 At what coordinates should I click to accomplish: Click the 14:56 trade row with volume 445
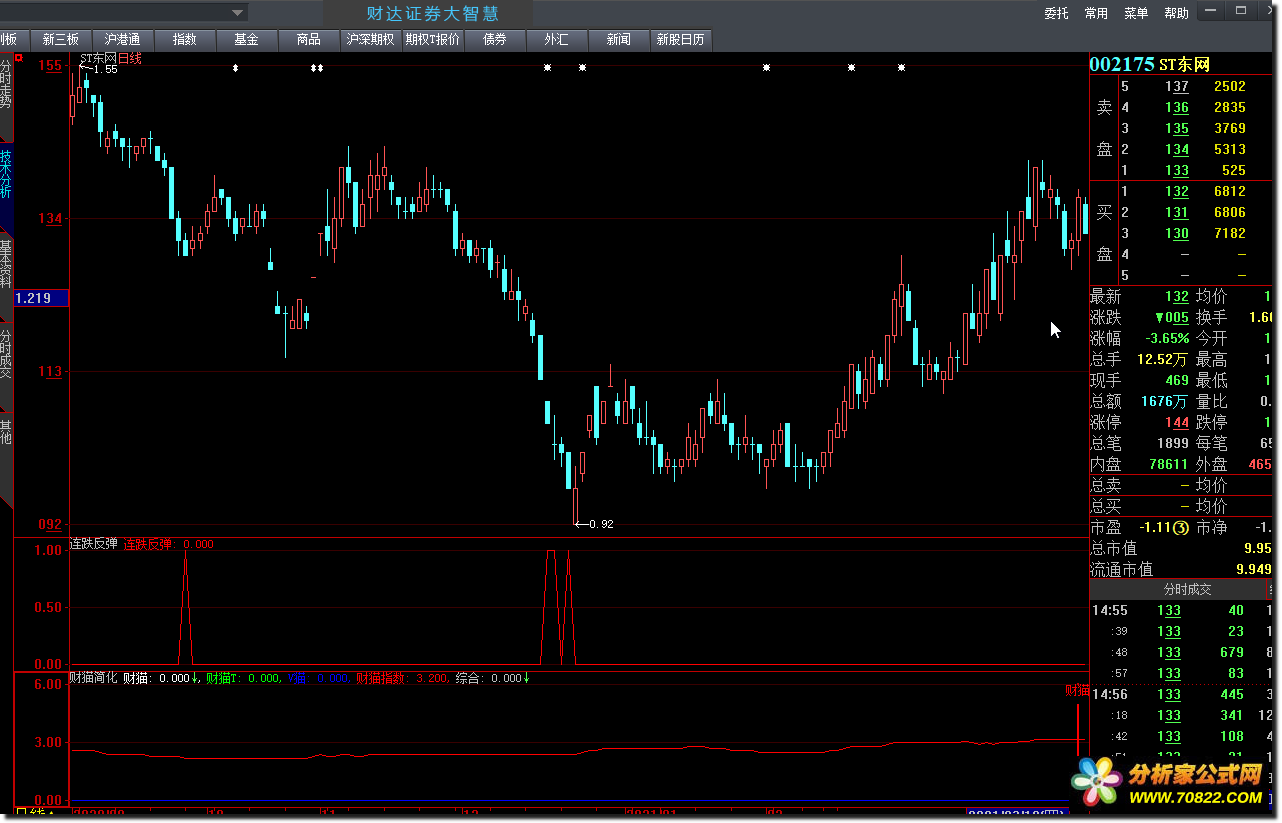click(x=1181, y=695)
